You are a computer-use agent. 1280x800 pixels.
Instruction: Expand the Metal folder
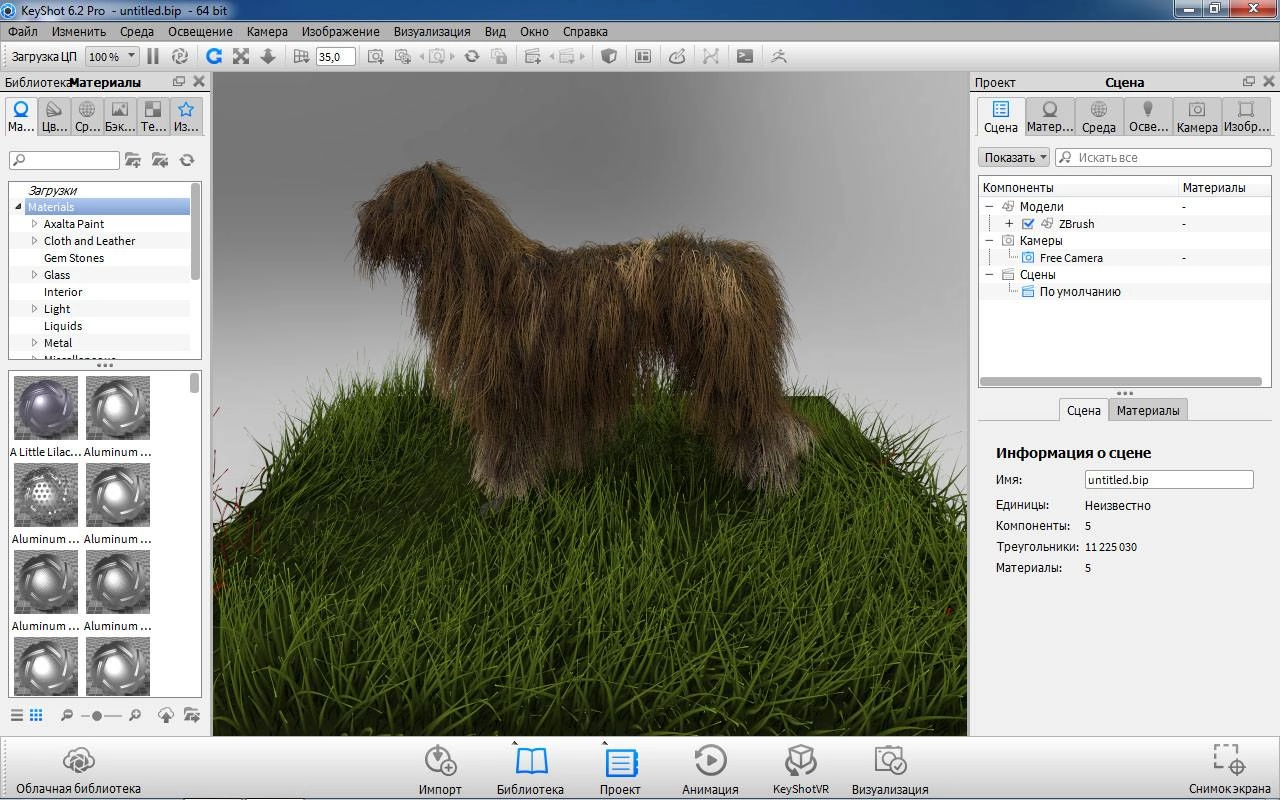coord(35,343)
